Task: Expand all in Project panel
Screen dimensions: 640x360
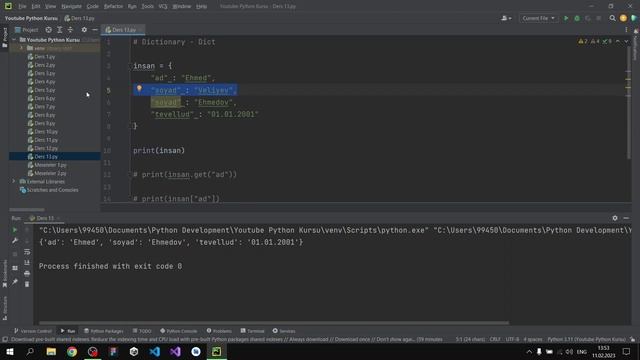Action: (x=60, y=30)
